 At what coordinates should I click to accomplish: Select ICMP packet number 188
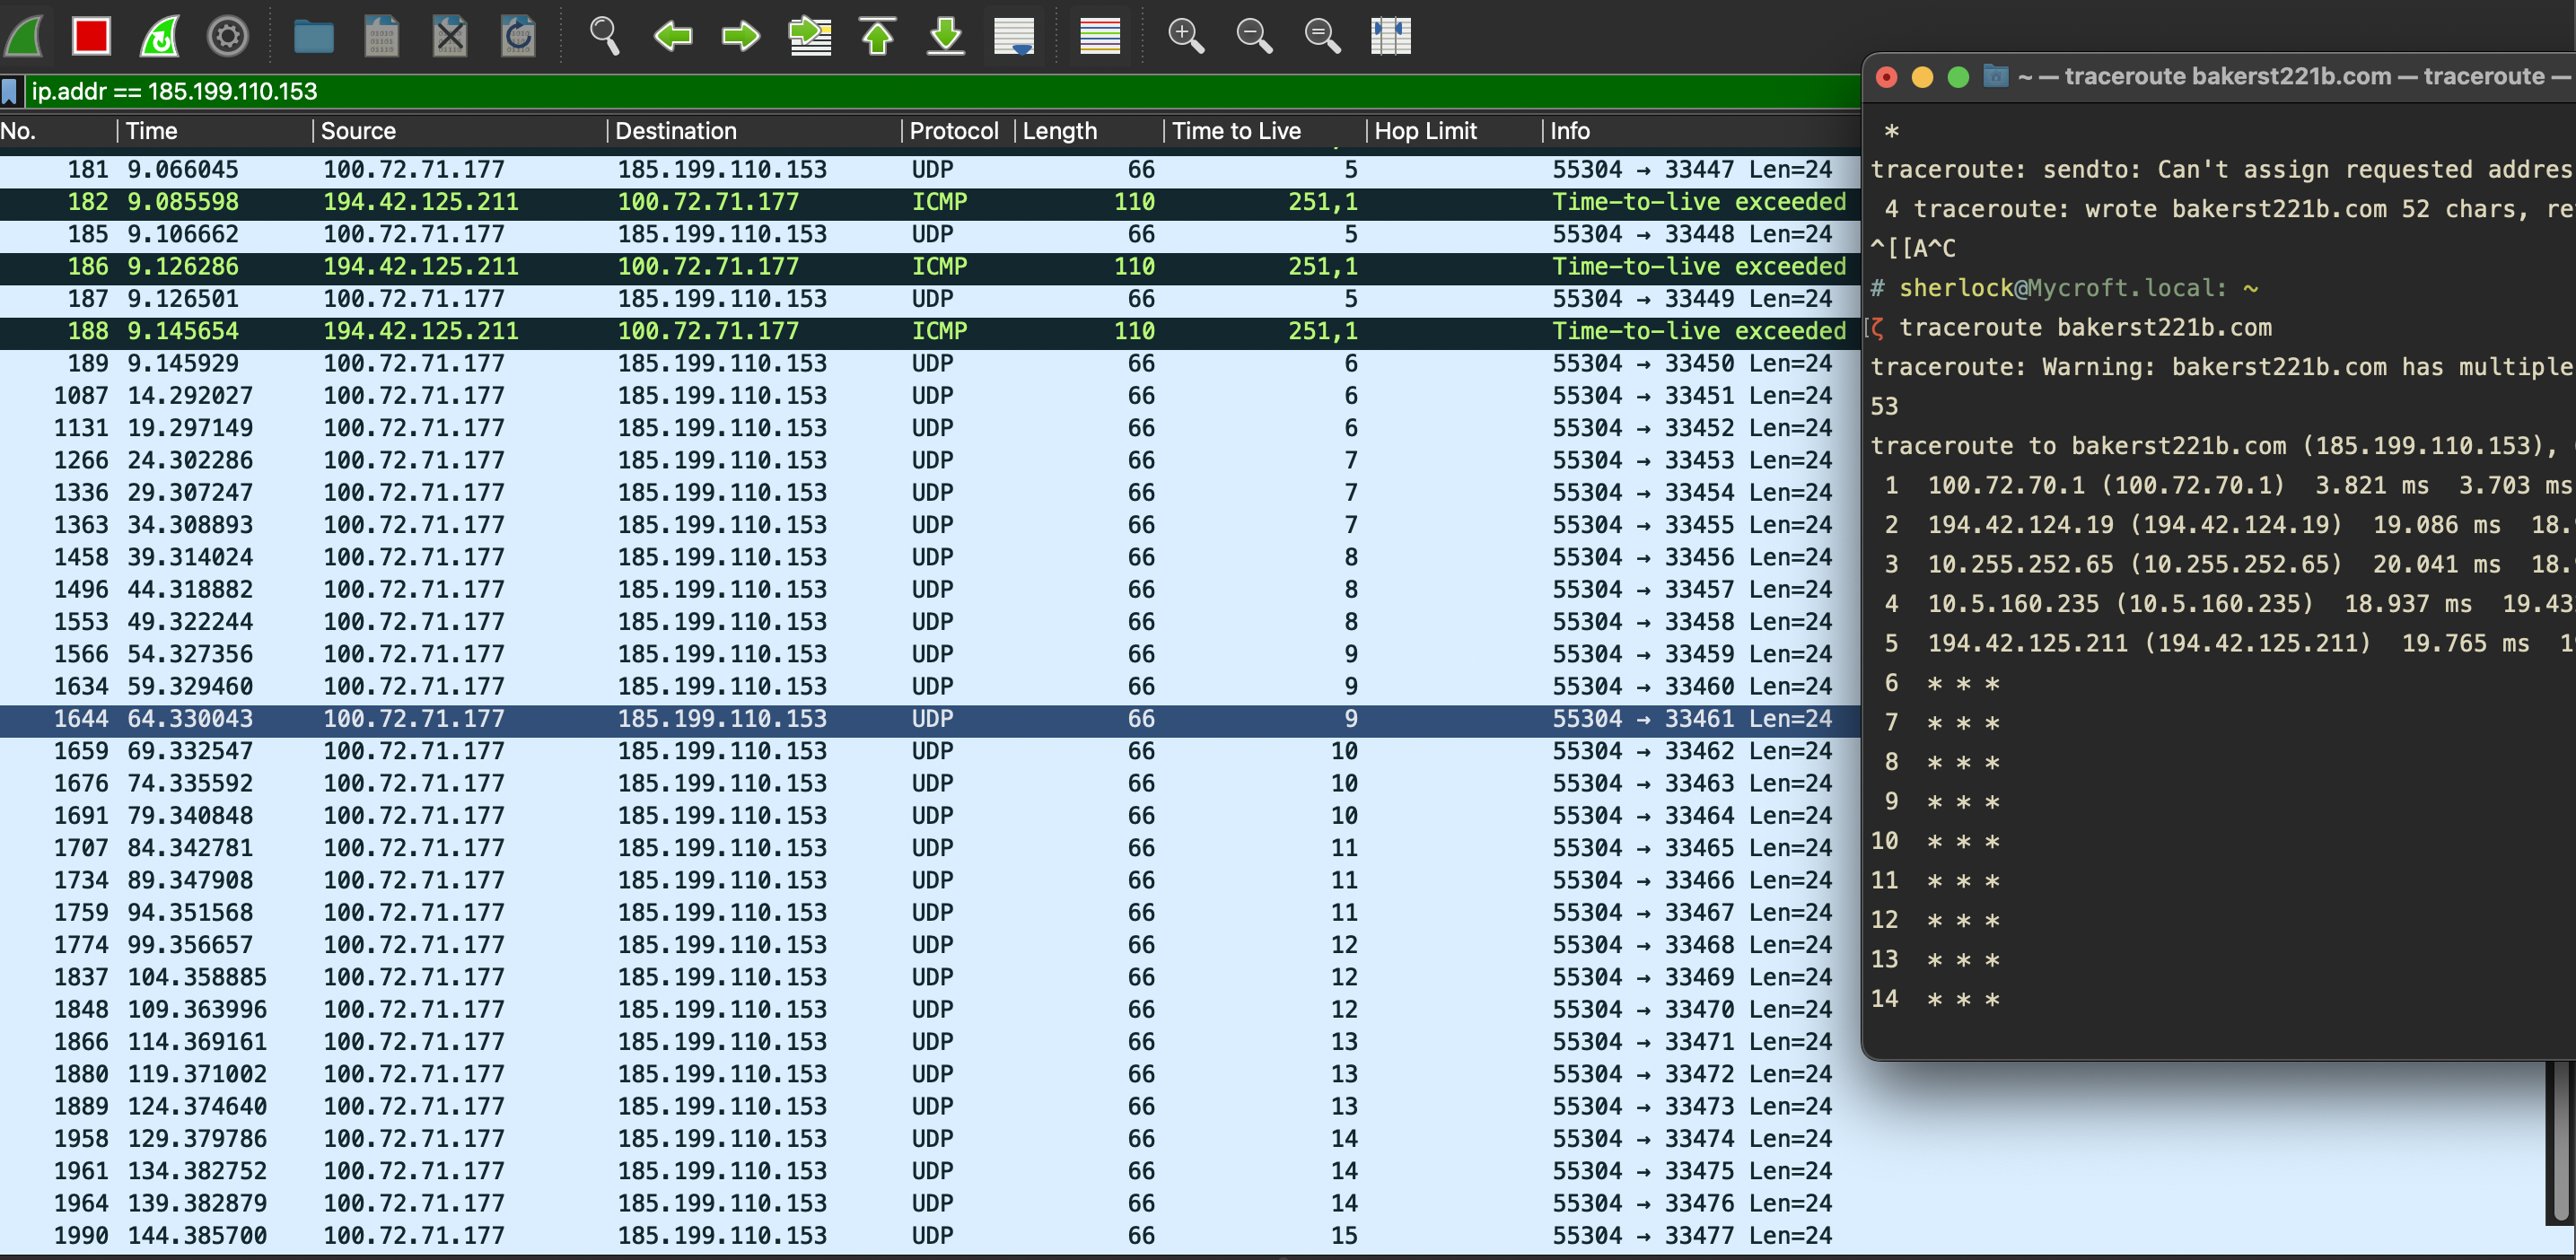[930, 331]
